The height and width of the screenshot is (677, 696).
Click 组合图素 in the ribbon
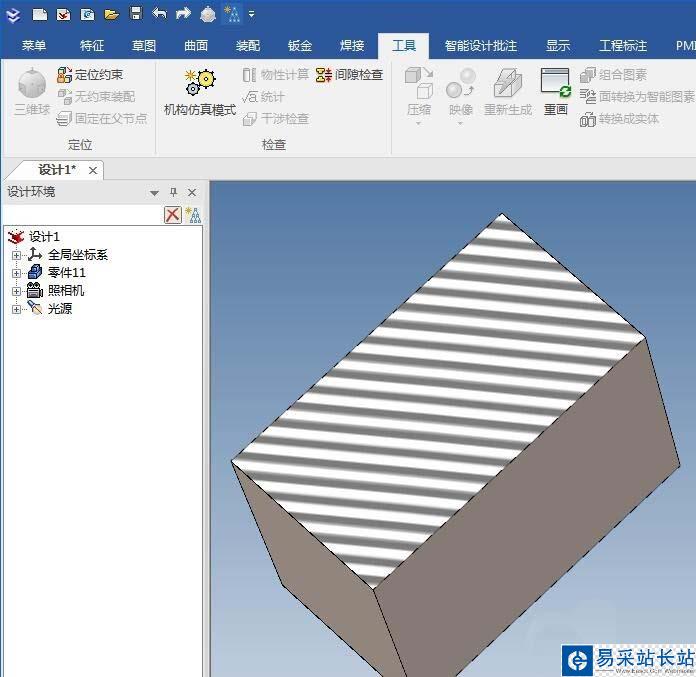tap(613, 75)
